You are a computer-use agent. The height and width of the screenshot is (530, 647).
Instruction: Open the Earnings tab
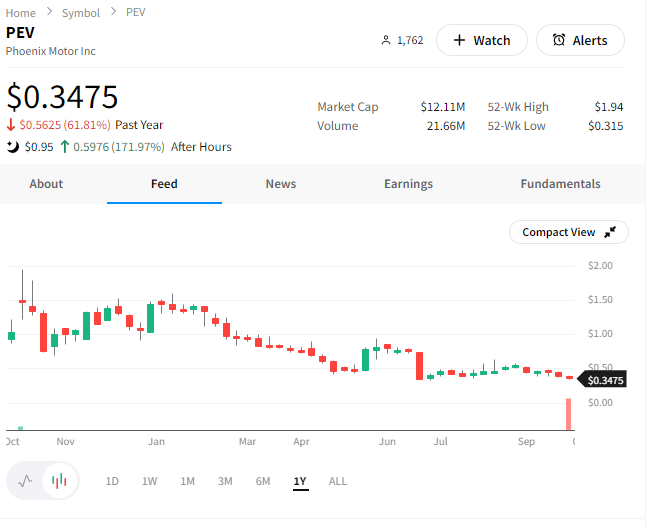[409, 184]
